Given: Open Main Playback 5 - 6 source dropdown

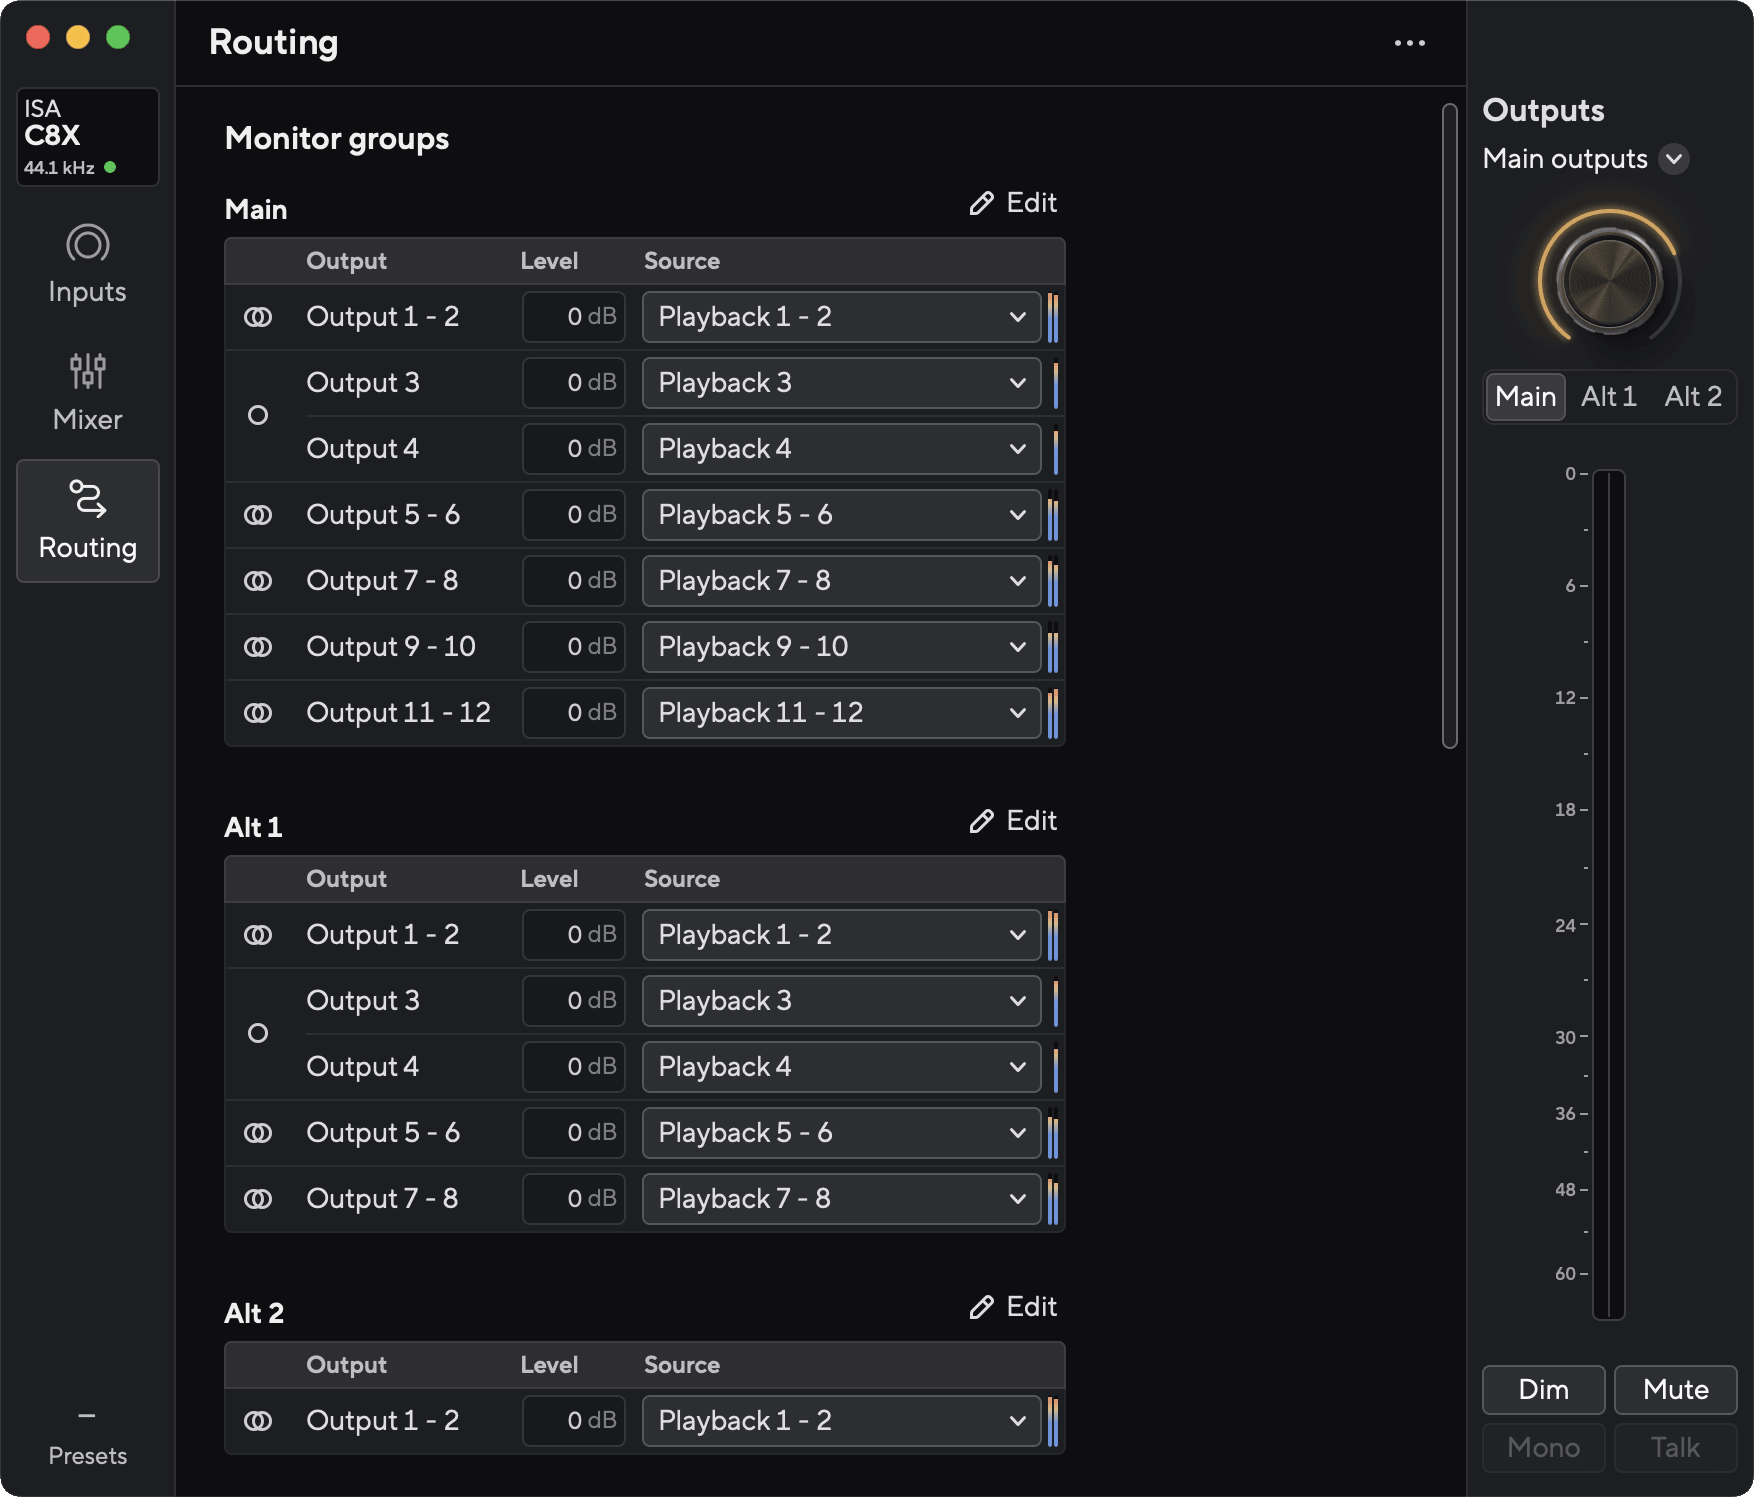Looking at the screenshot, I should click(x=841, y=515).
